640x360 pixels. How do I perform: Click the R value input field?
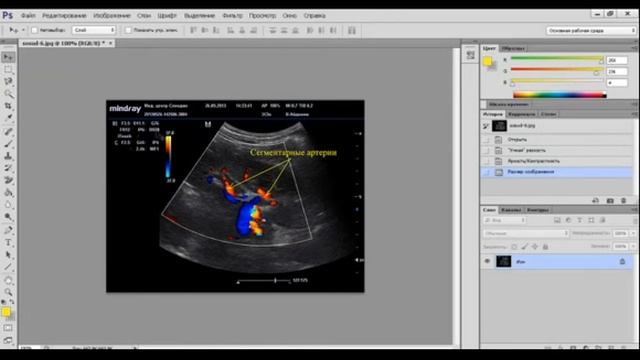click(x=617, y=60)
